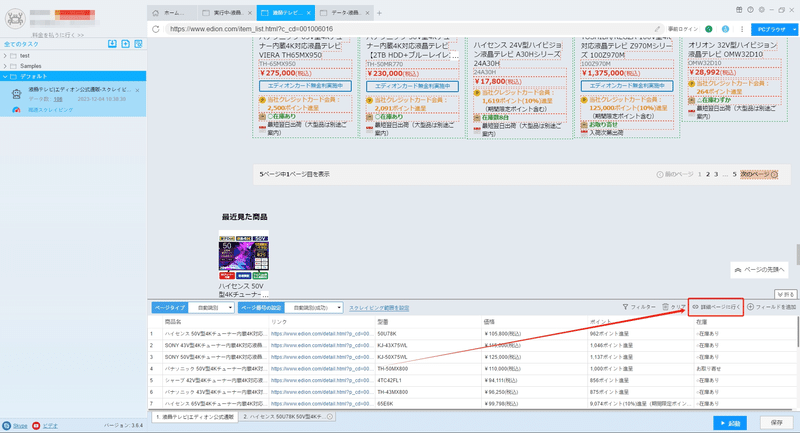Viewport: 800px width, 433px height.
Task: Switch to the ホーム tab
Action: 173,13
